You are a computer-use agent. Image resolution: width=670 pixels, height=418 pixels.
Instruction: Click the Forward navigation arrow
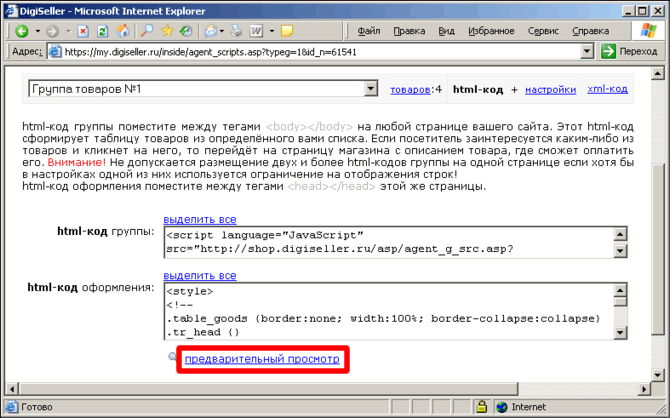pyautogui.click(x=53, y=31)
